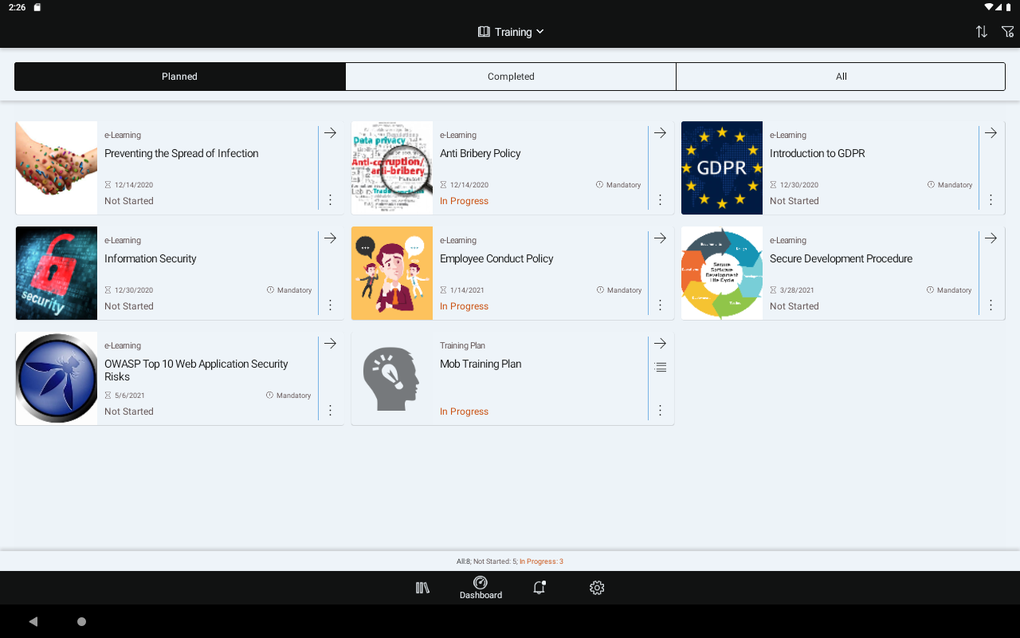Screen dimensions: 1020x638
Task: Select the library icon in bottom navigation
Action: point(422,588)
